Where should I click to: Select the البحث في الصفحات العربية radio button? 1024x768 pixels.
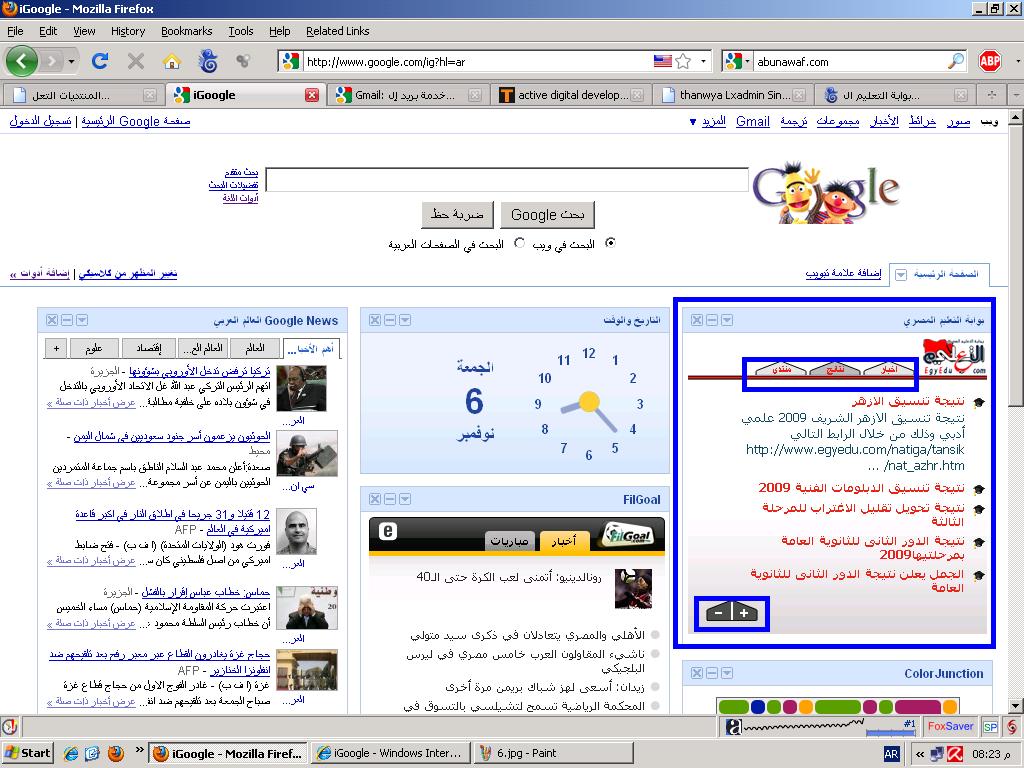[x=519, y=243]
